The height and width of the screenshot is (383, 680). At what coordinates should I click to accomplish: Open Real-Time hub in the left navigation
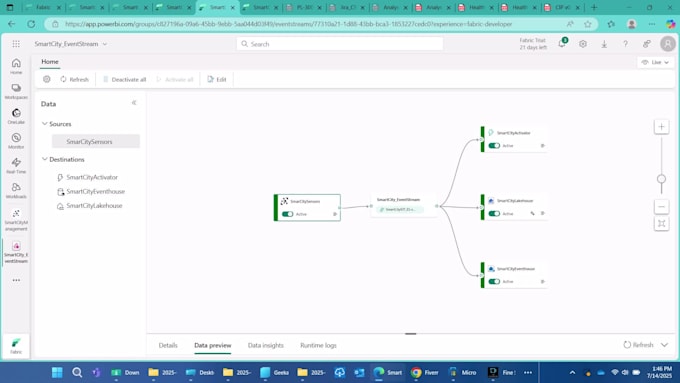[16, 166]
